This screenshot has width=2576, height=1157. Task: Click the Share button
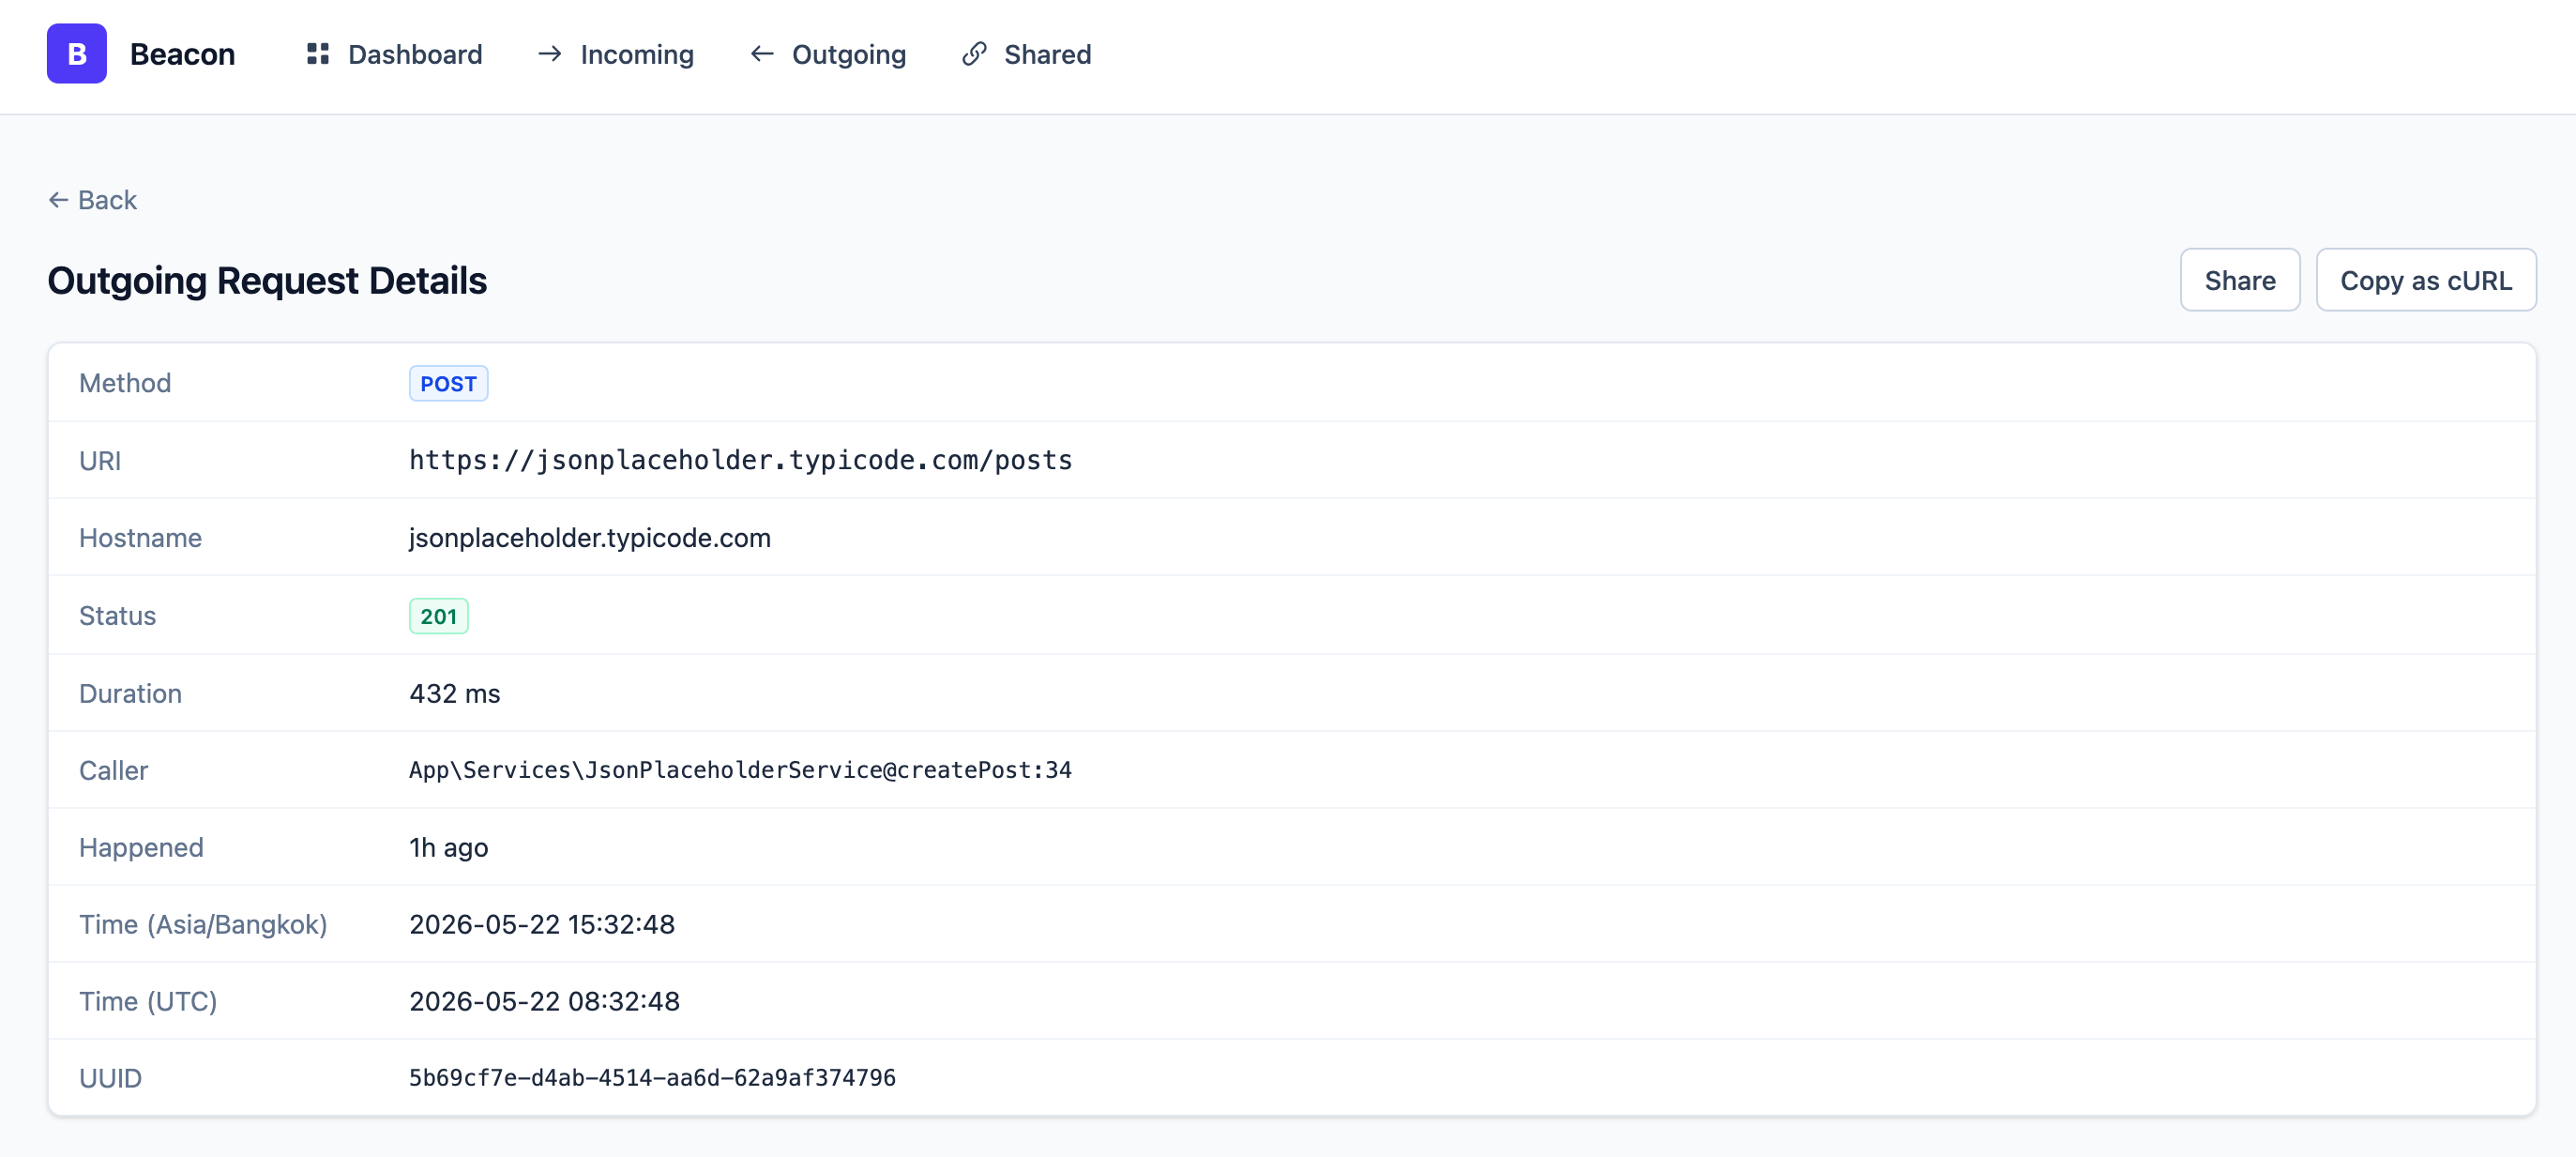click(x=2239, y=280)
